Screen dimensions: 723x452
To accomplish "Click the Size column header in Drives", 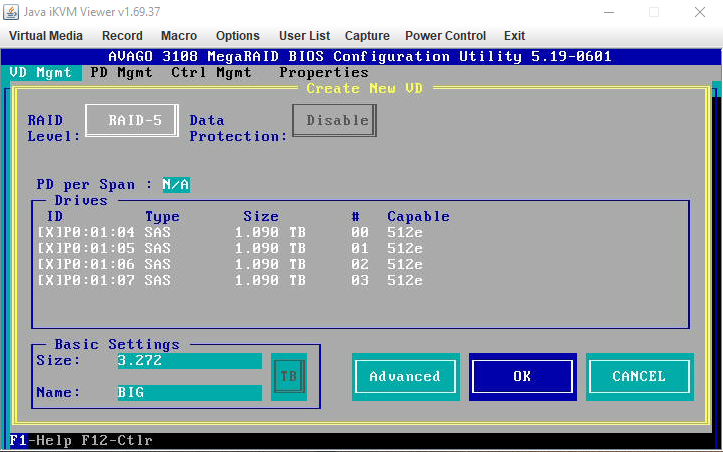I will tap(261, 216).
